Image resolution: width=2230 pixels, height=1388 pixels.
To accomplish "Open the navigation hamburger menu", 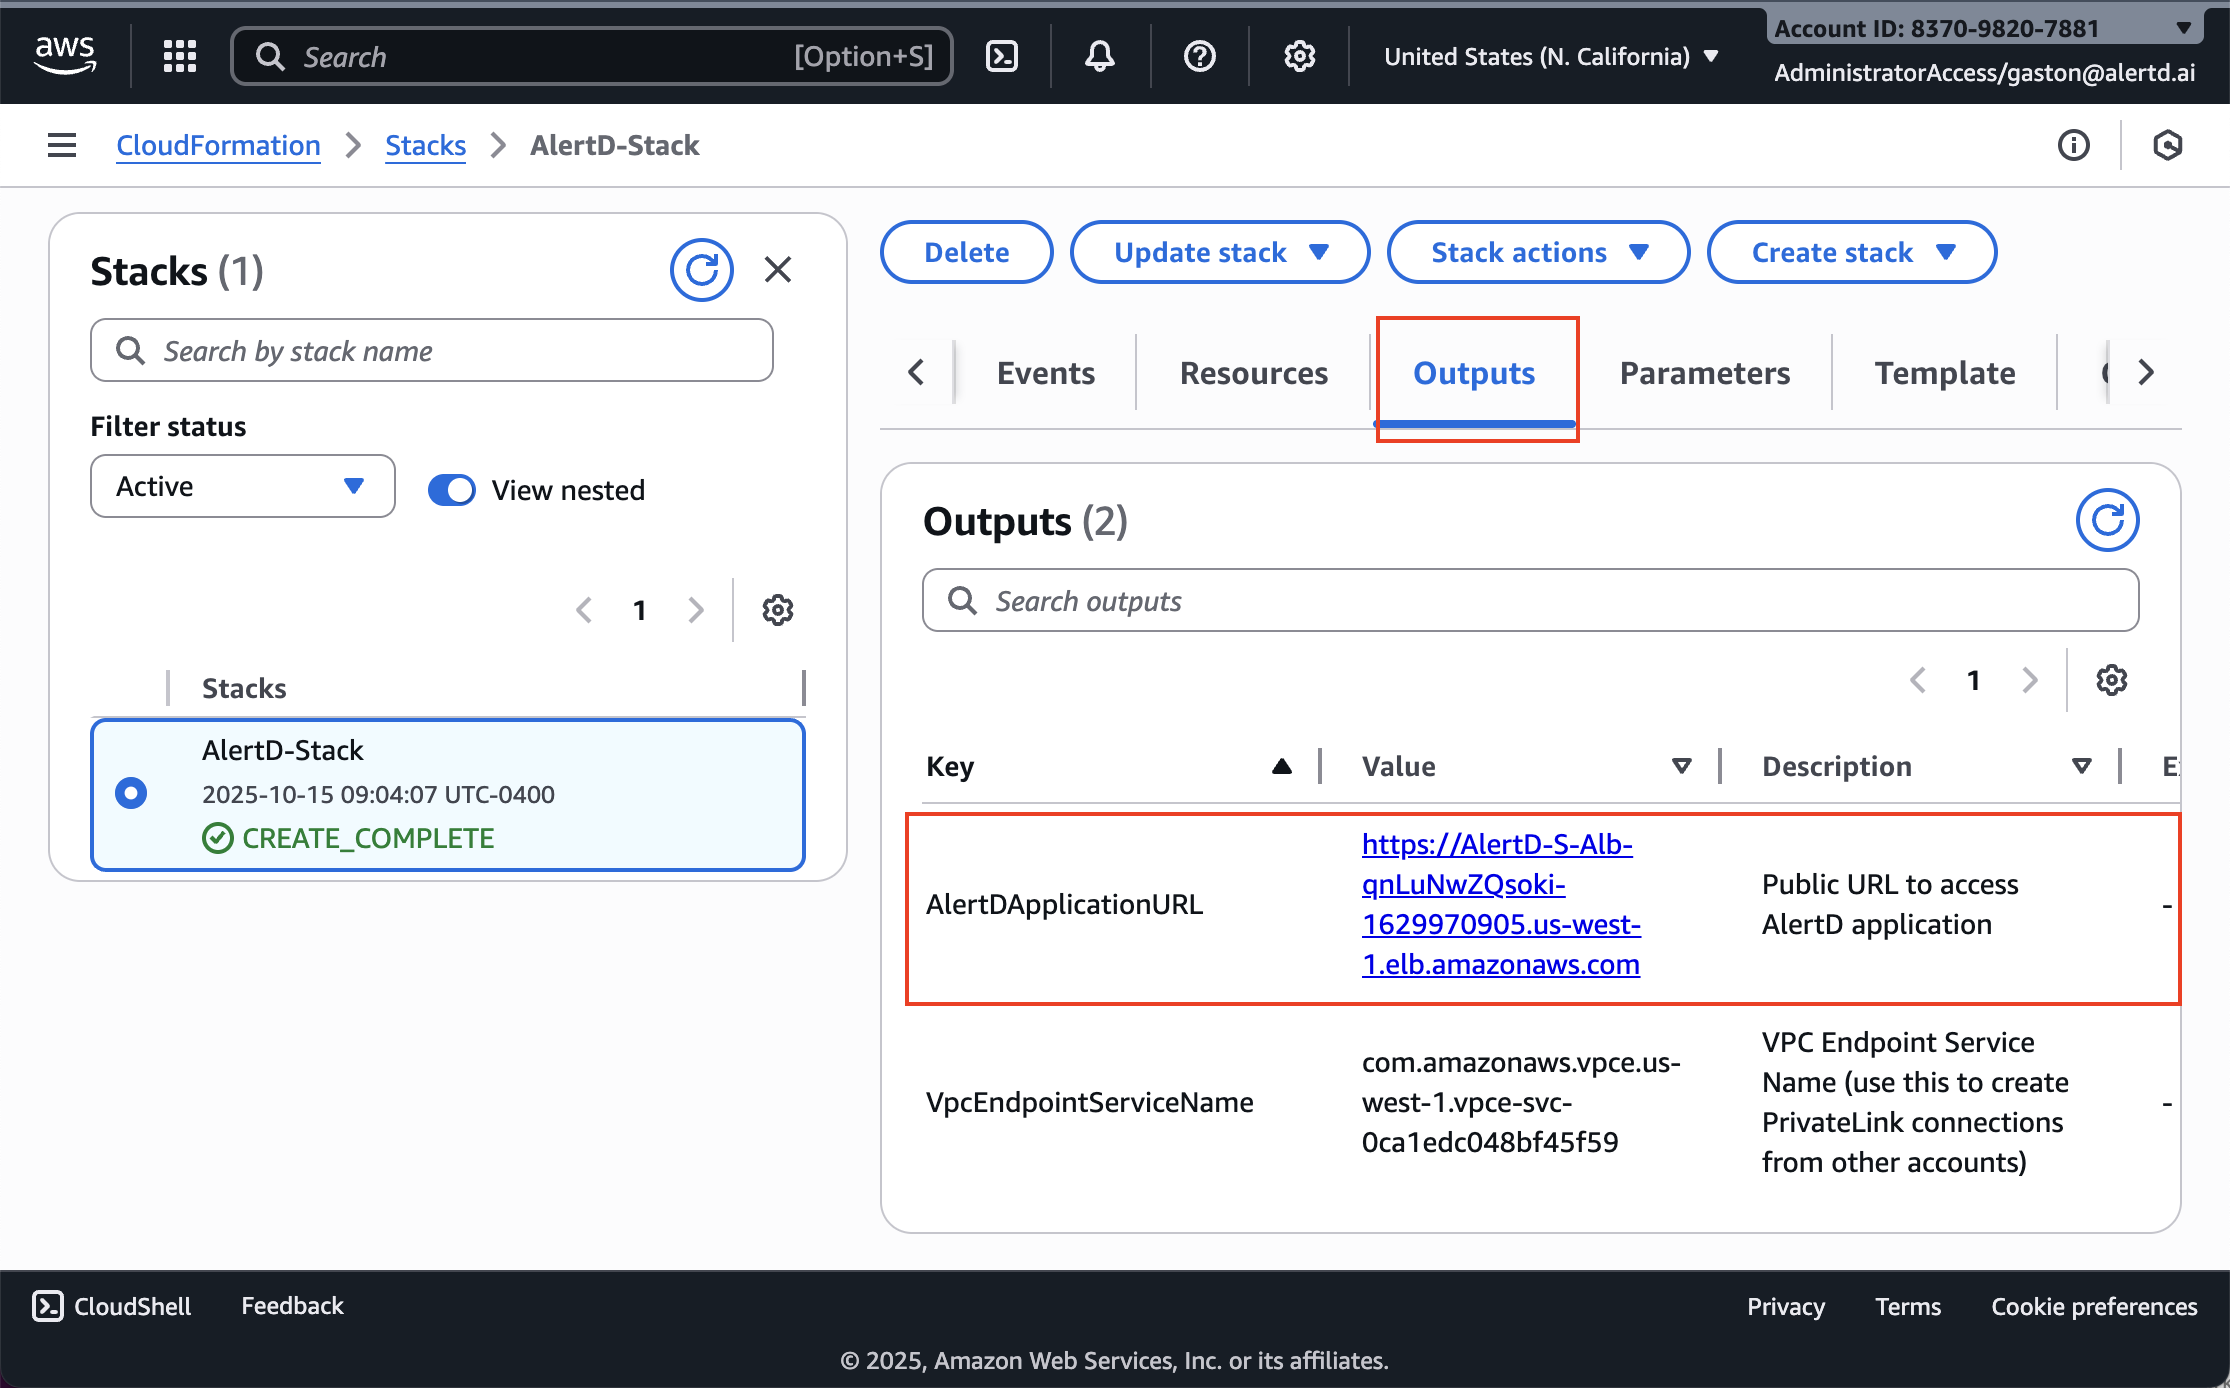I will click(x=61, y=145).
